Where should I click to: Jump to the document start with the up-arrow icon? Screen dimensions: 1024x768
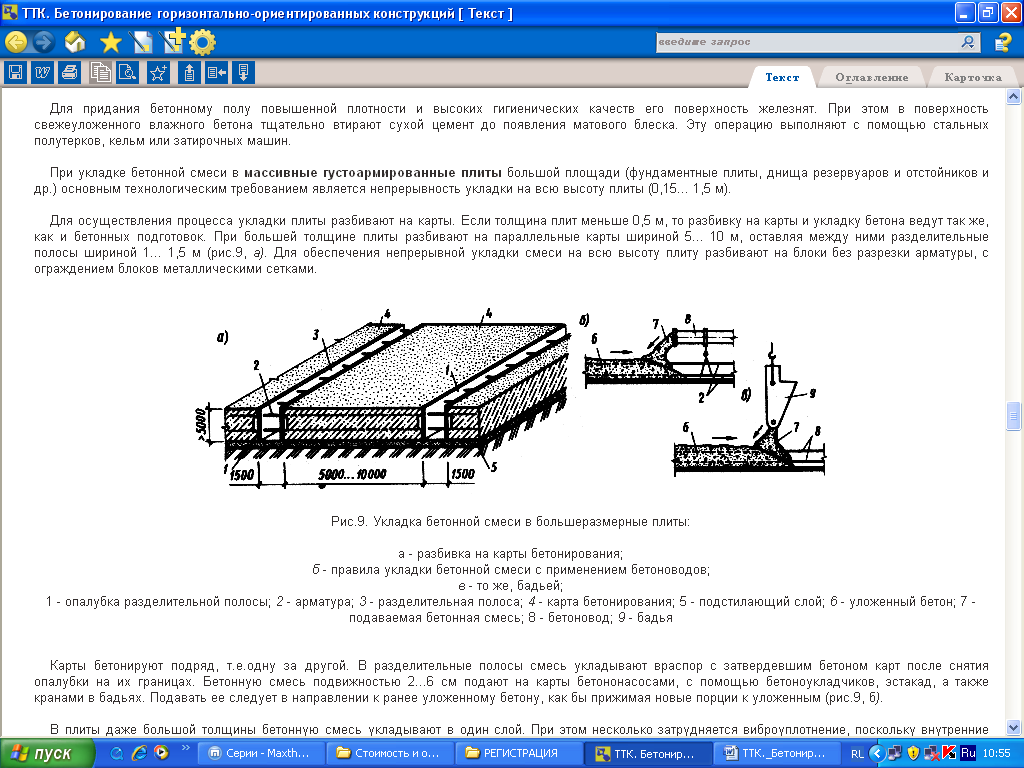(x=189, y=72)
